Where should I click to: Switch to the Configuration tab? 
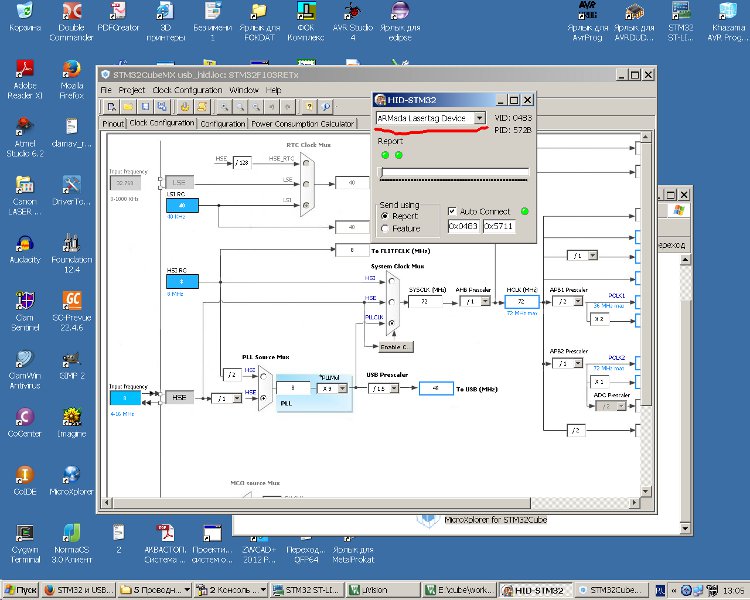pyautogui.click(x=222, y=123)
